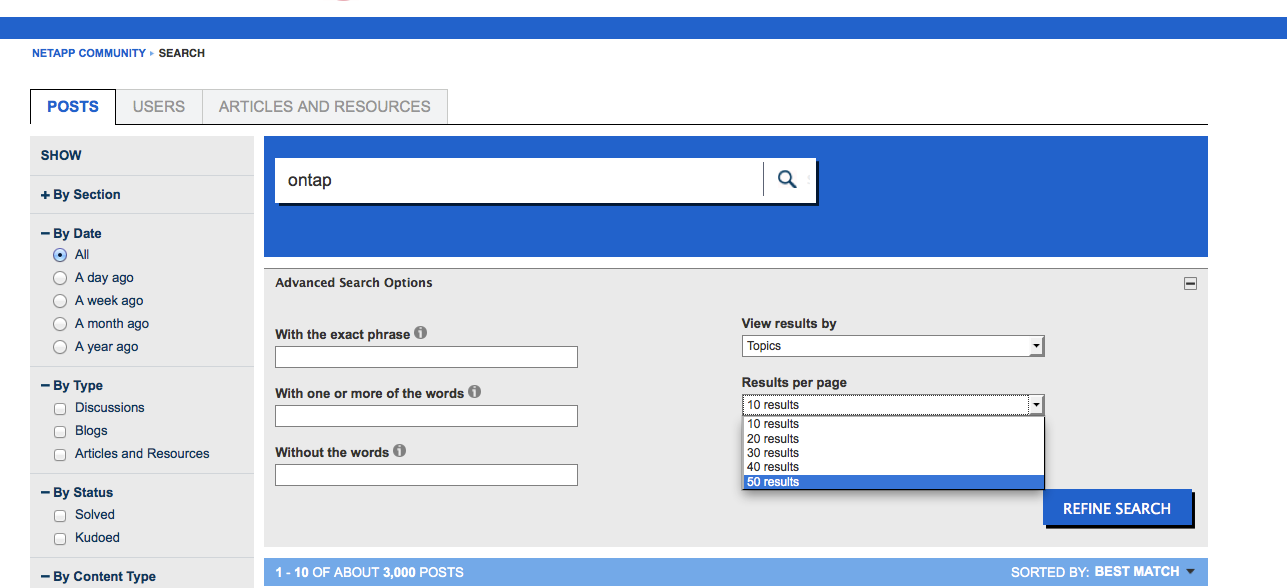Select the A week ago radio option
The image size is (1287, 588).
[x=60, y=301]
